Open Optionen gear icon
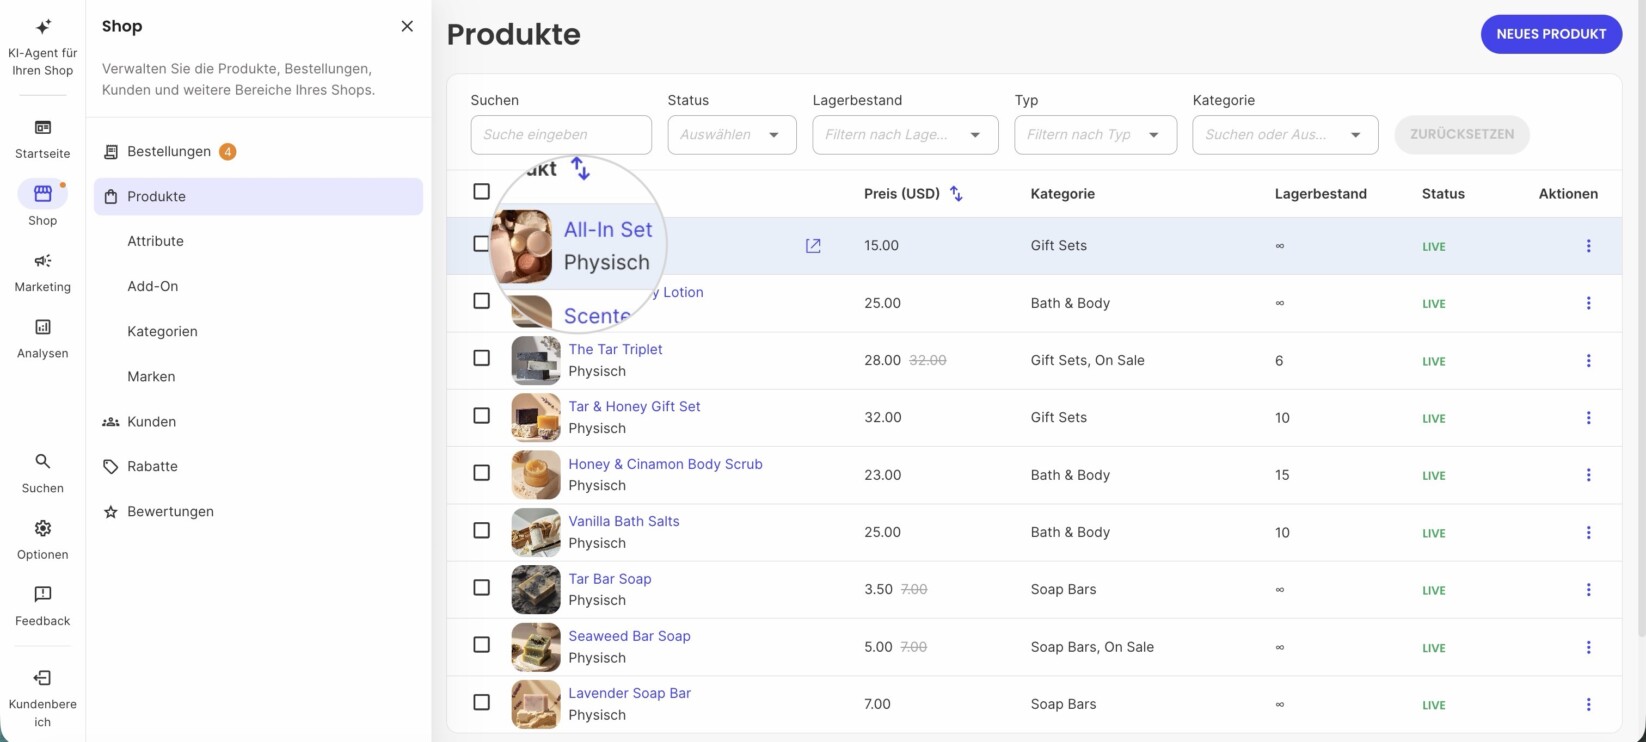Viewport: 1646px width, 742px height. [x=43, y=528]
